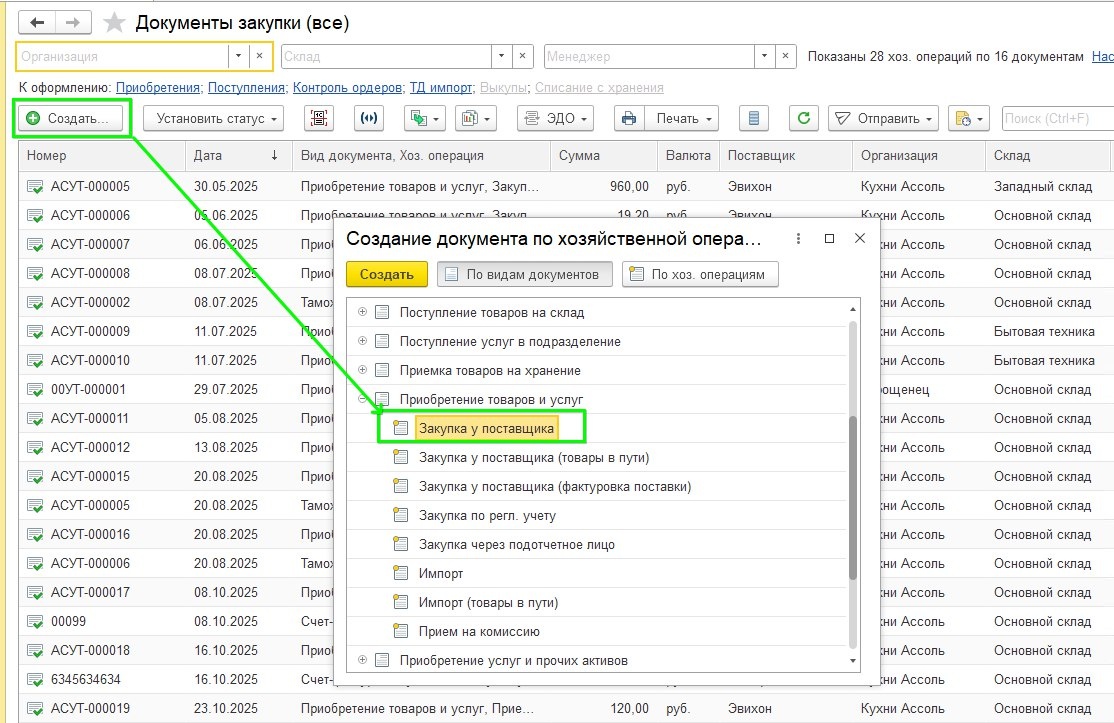Screen dimensions: 1114x723
Task: Click Бытовая техника cell in row АСУТ-000009
Action: 1044,332
